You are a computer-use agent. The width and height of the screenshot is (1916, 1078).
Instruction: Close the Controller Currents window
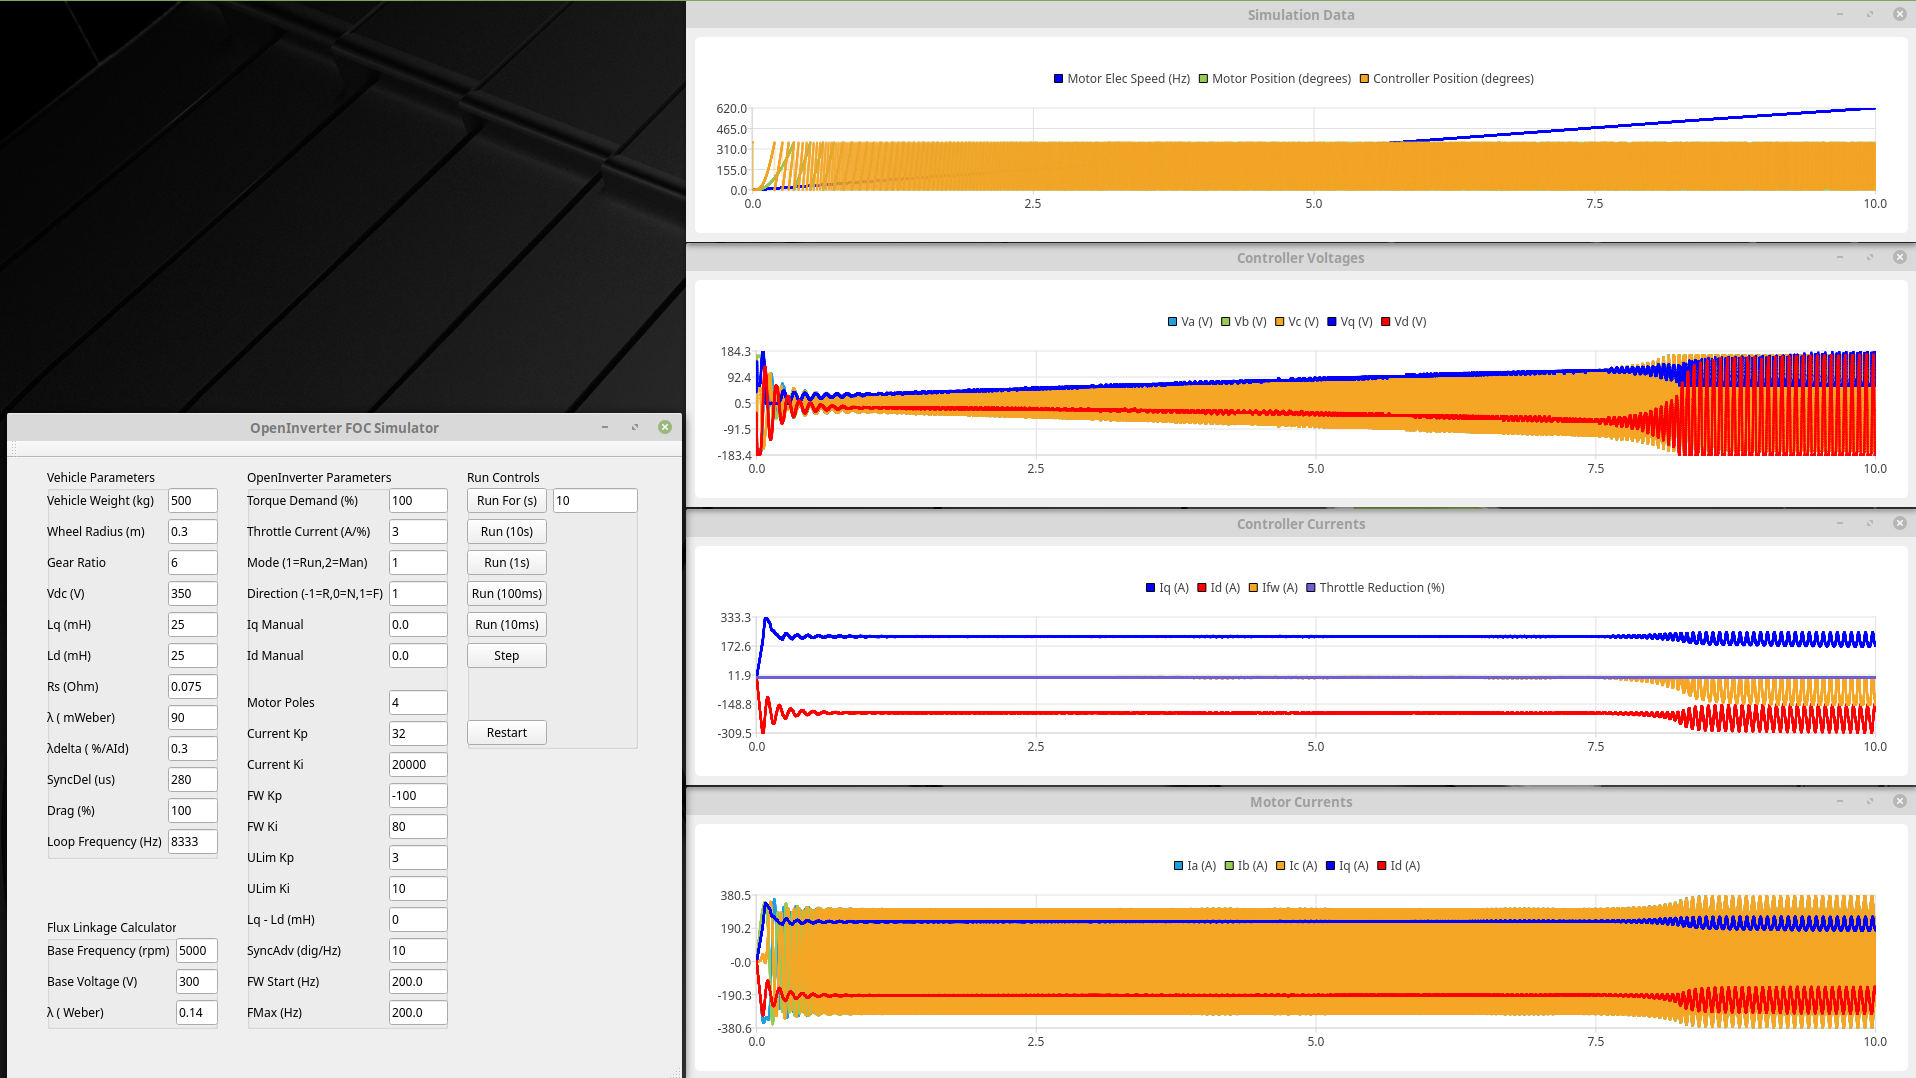(x=1899, y=523)
